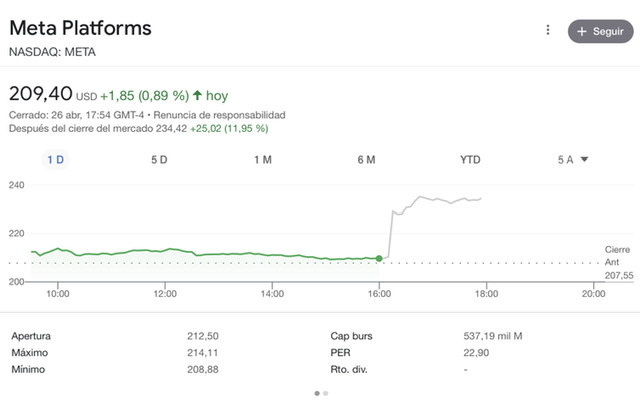Click the green dot at market close
Image resolution: width=640 pixels, height=409 pixels.
379,258
